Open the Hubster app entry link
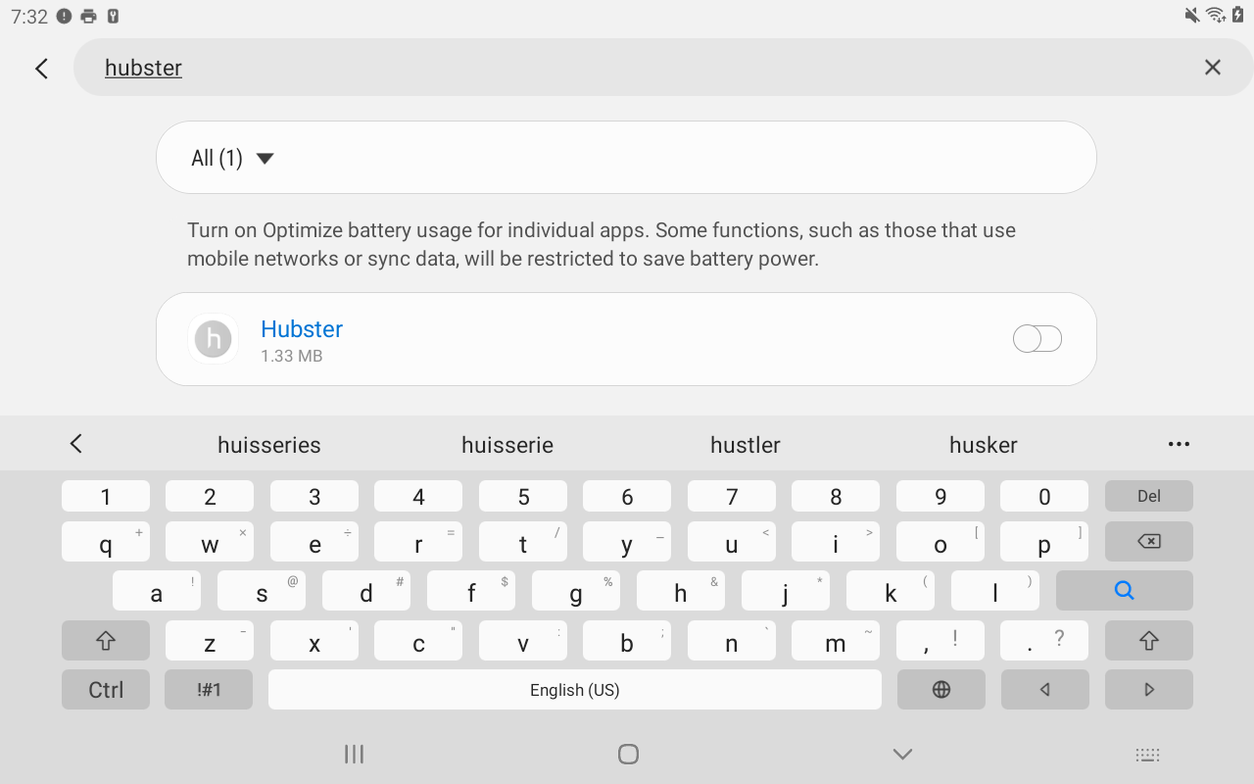 301,329
